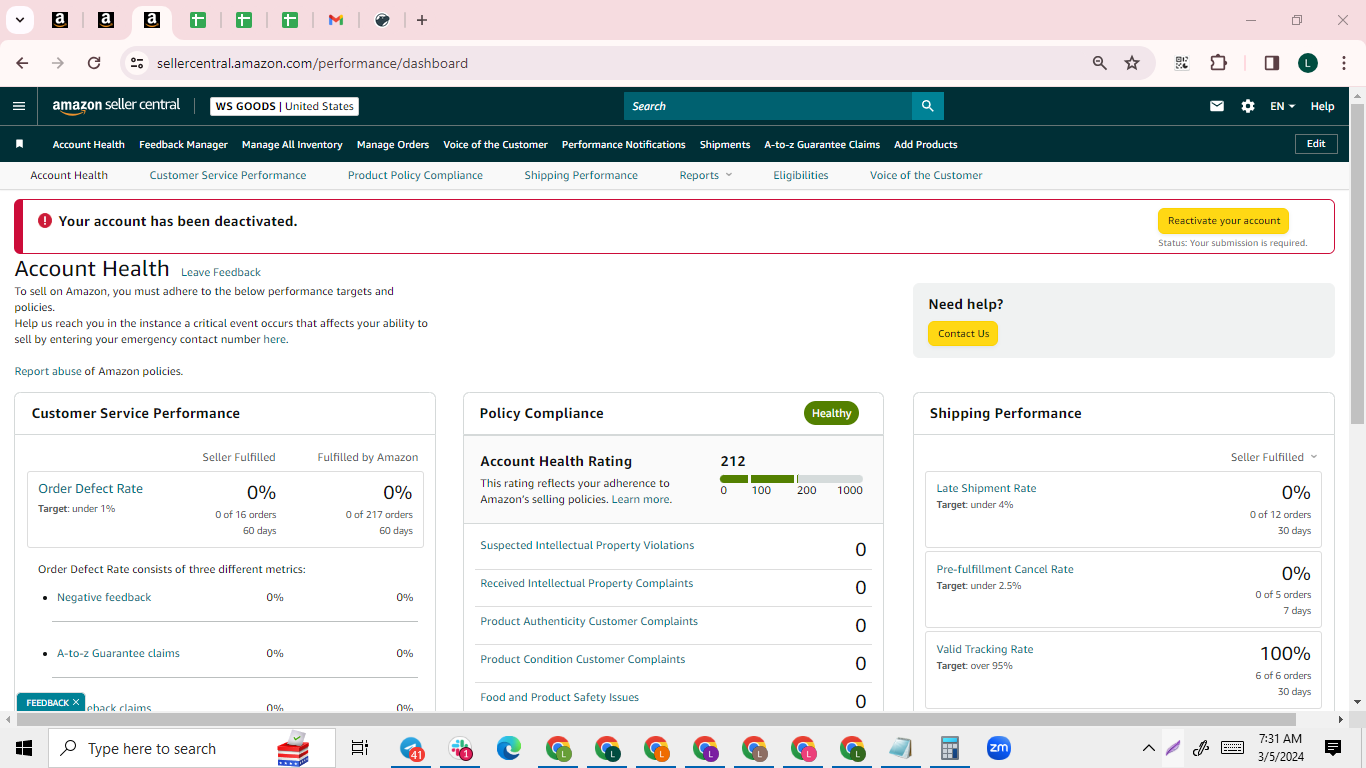Open the Negative feedback metric link
Image resolution: width=1366 pixels, height=768 pixels.
pos(104,597)
